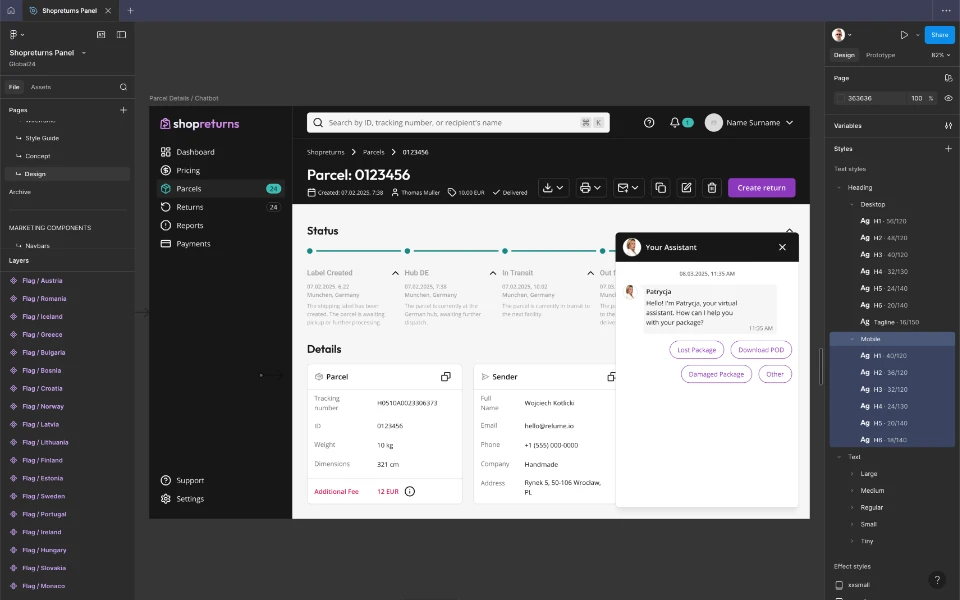This screenshot has width=960, height=600.
Task: Click the page background color swatch
Action: [841, 98]
